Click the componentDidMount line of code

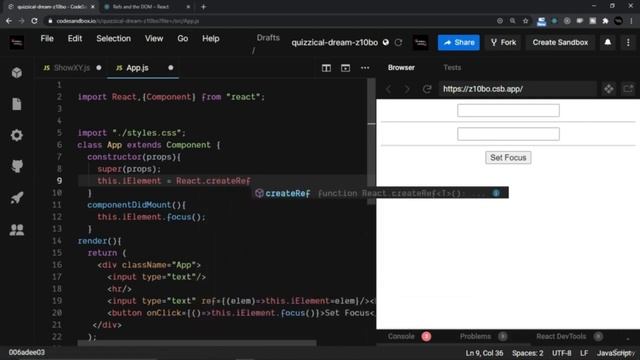[137, 205]
